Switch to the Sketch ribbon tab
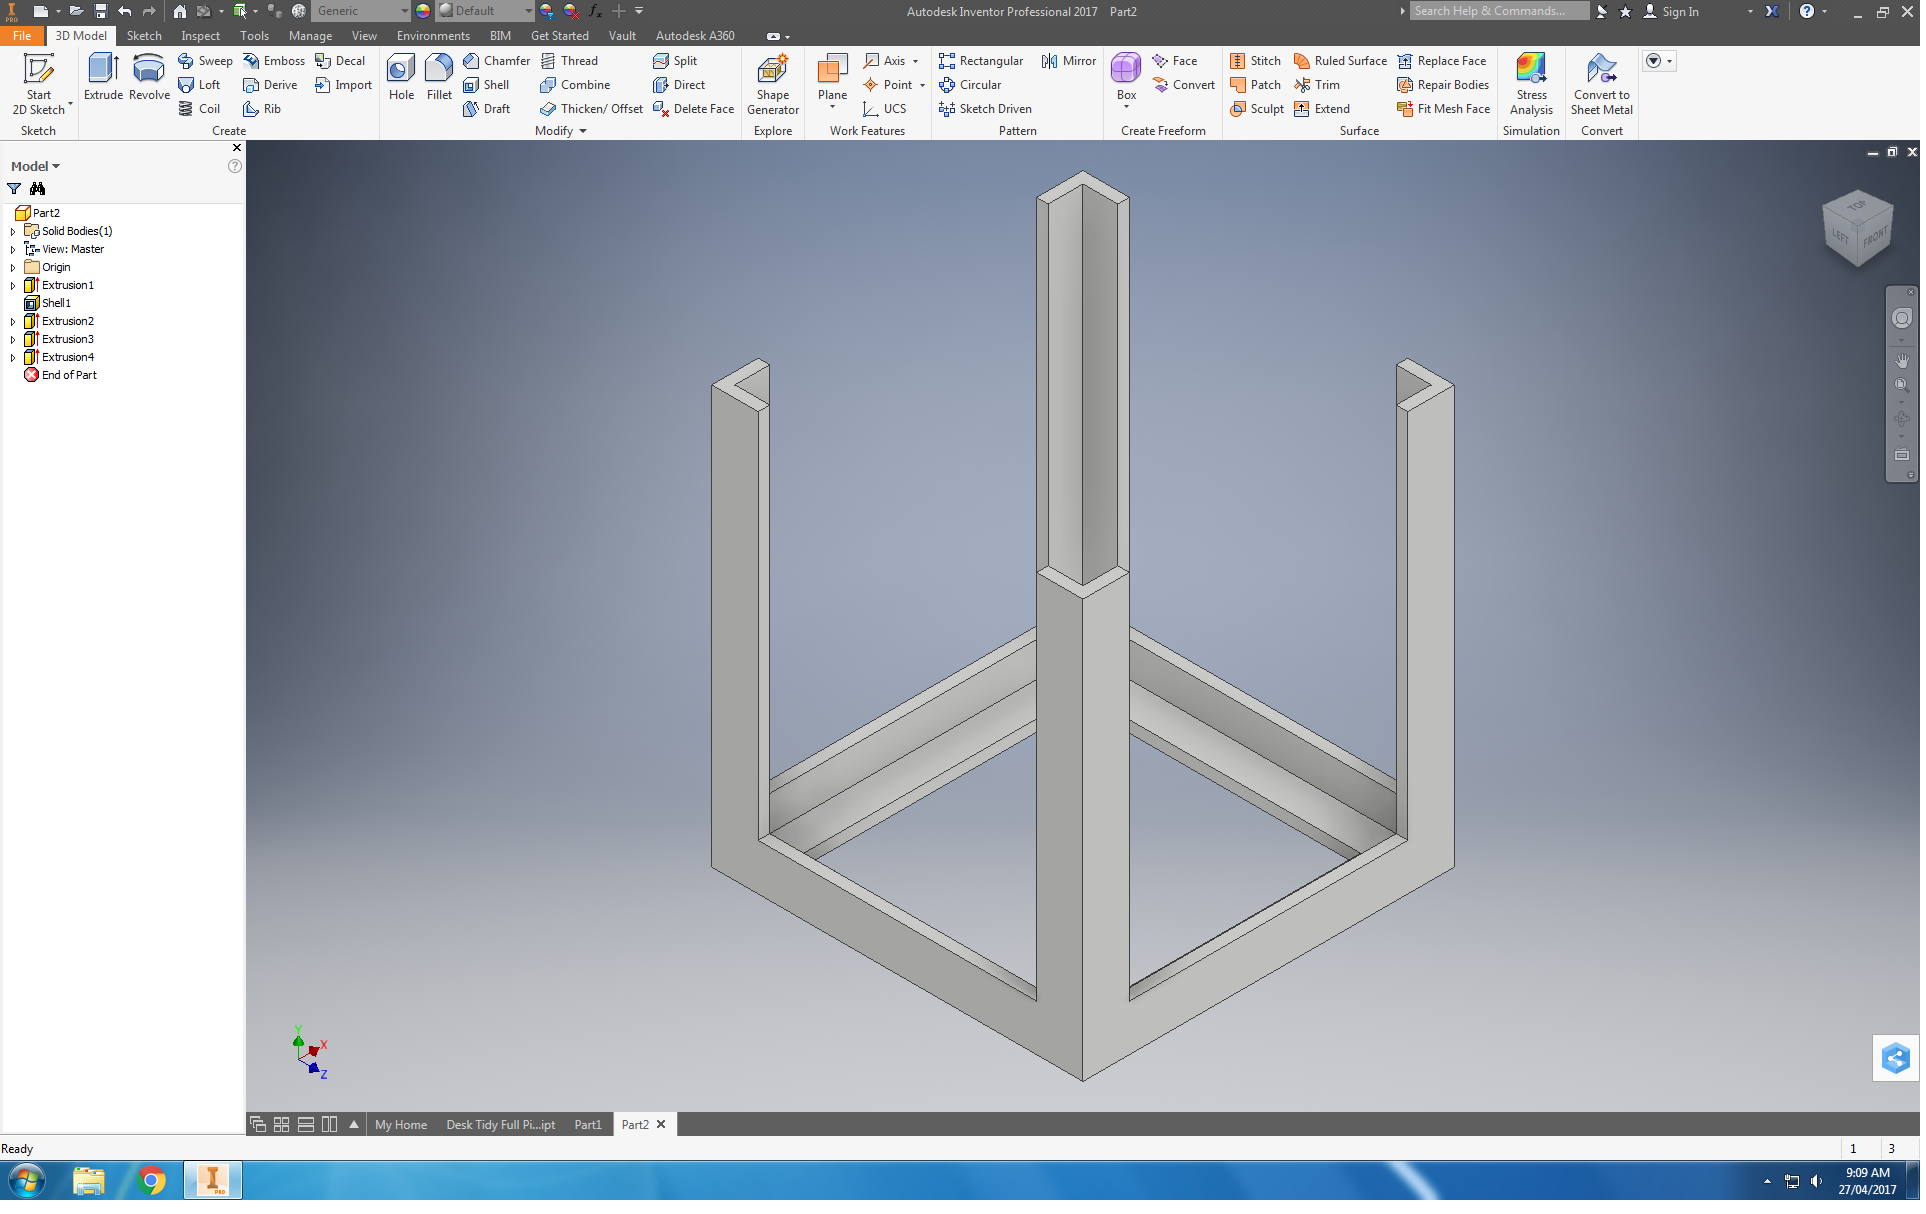 pos(144,36)
